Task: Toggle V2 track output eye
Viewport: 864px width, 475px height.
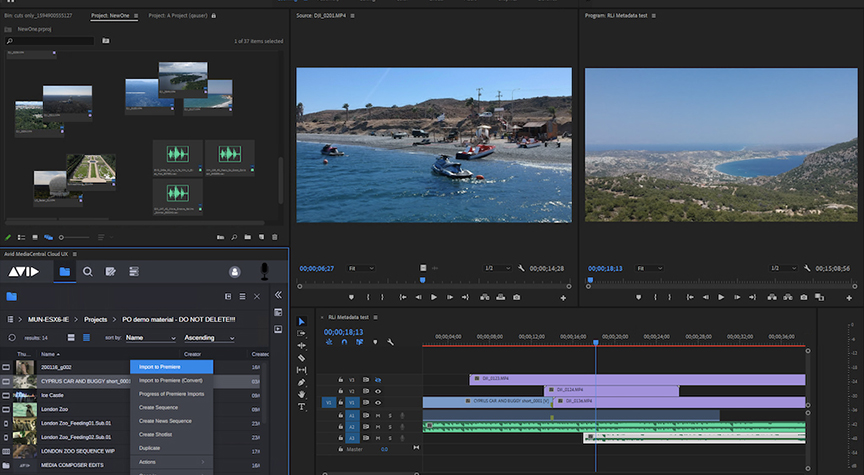Action: click(378, 391)
